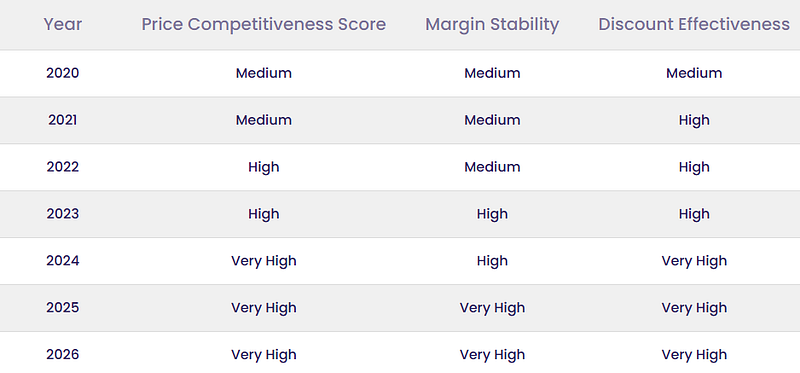
Task: Select 2026 Price Competitiveness Very High cell
Action: [x=264, y=355]
